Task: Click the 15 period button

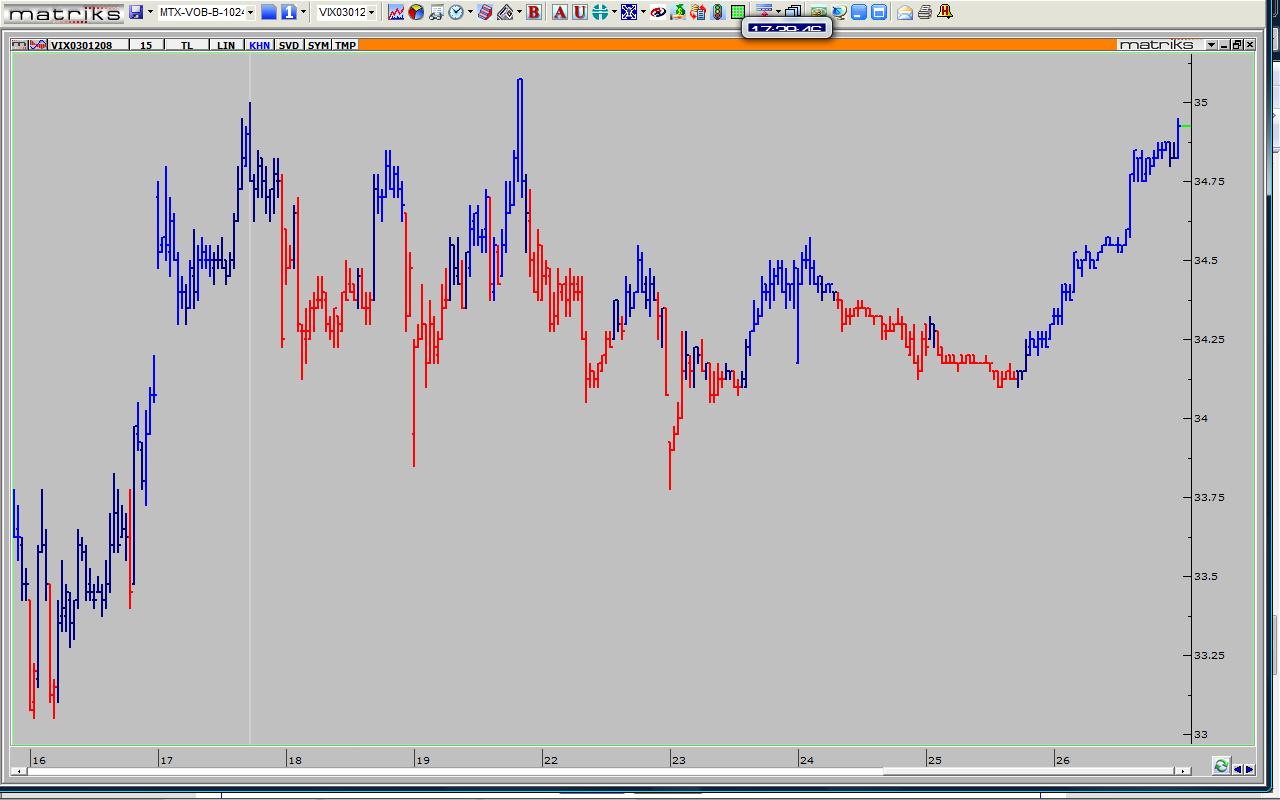Action: pos(146,45)
